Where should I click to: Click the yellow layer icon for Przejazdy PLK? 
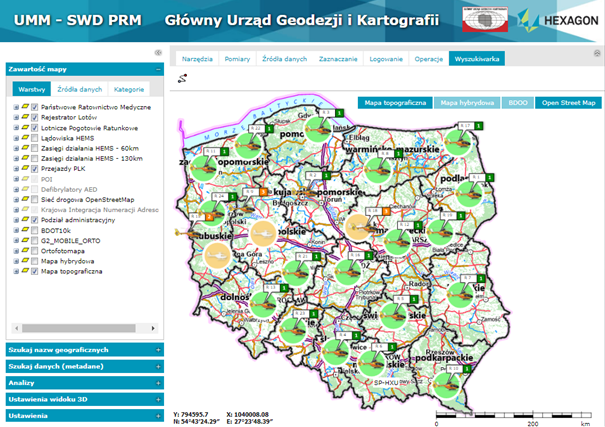(x=24, y=169)
